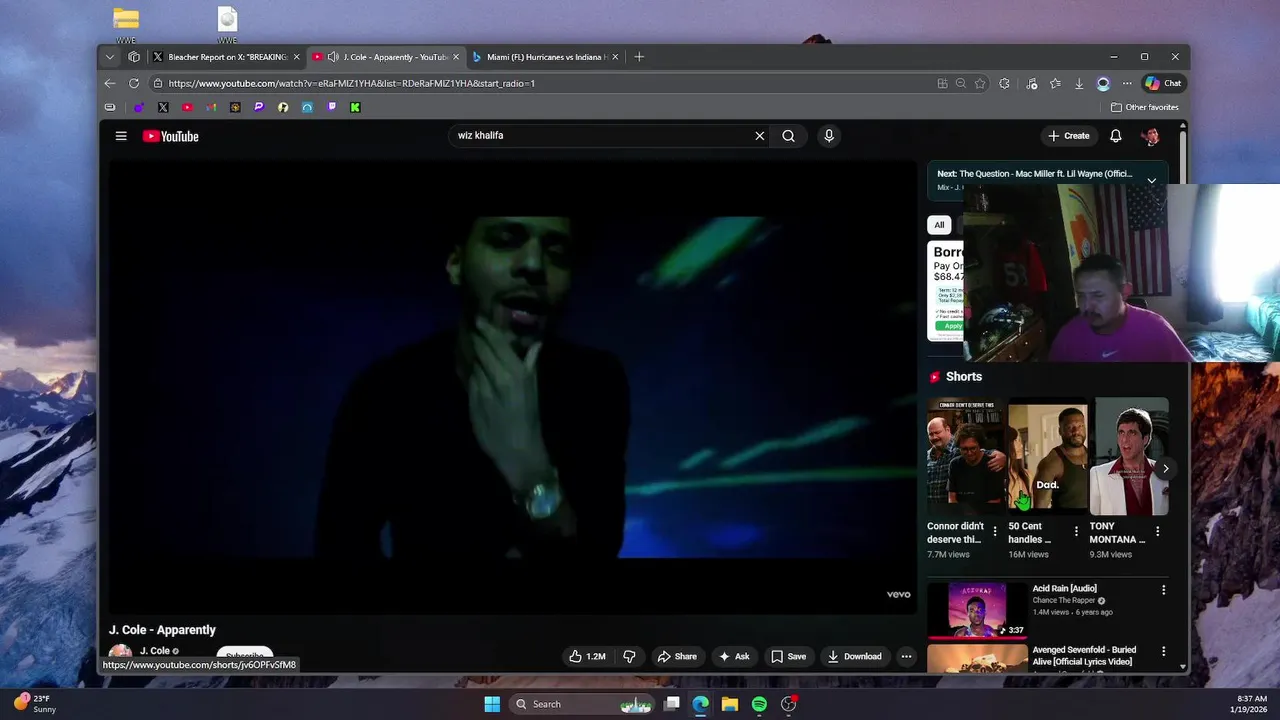1280x720 pixels.
Task: Open the Other favorites folder
Action: [1145, 107]
